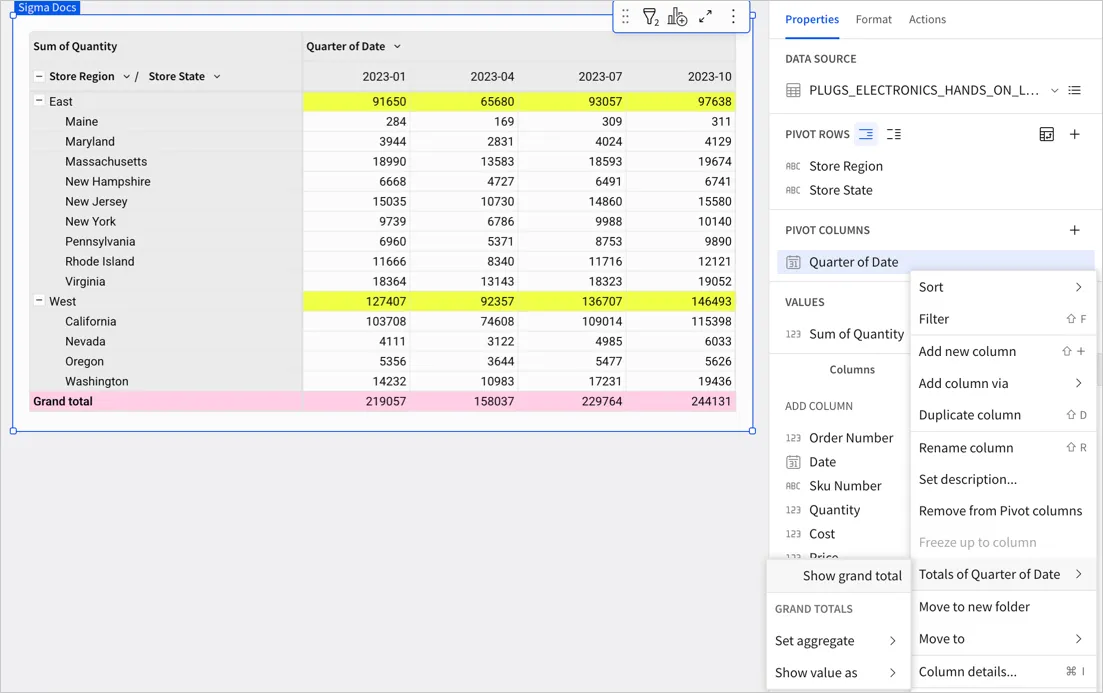Click the calendar icon beside Quarter of Date
This screenshot has width=1103, height=693.
pyautogui.click(x=793, y=262)
